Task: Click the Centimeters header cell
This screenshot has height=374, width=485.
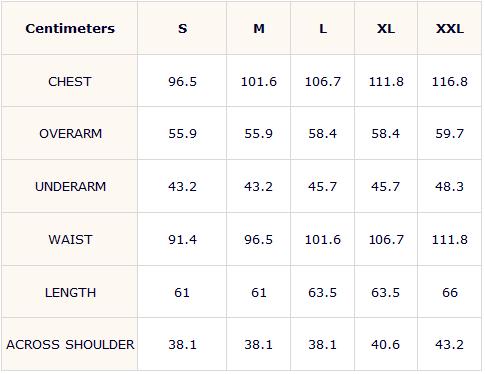Action: pyautogui.click(x=70, y=29)
